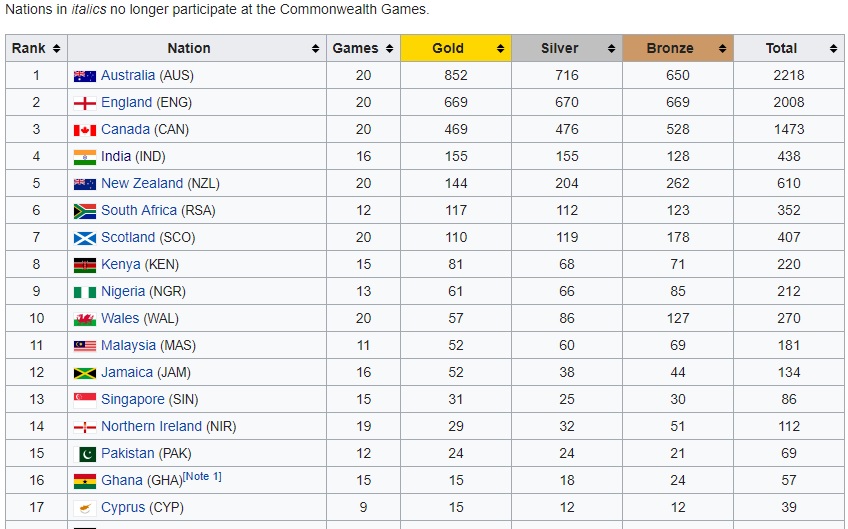Select New Zealand's silver count 204
The image size is (848, 529).
(567, 183)
